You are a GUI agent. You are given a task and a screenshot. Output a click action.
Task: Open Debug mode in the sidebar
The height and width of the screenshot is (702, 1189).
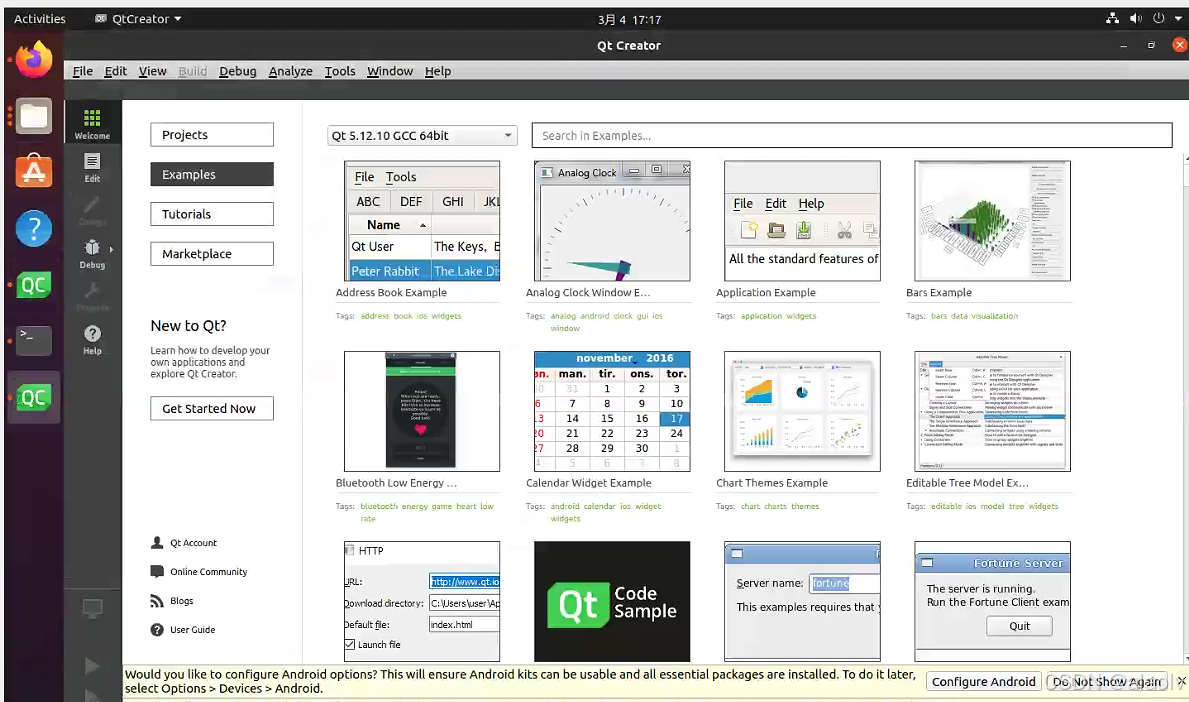[x=92, y=254]
